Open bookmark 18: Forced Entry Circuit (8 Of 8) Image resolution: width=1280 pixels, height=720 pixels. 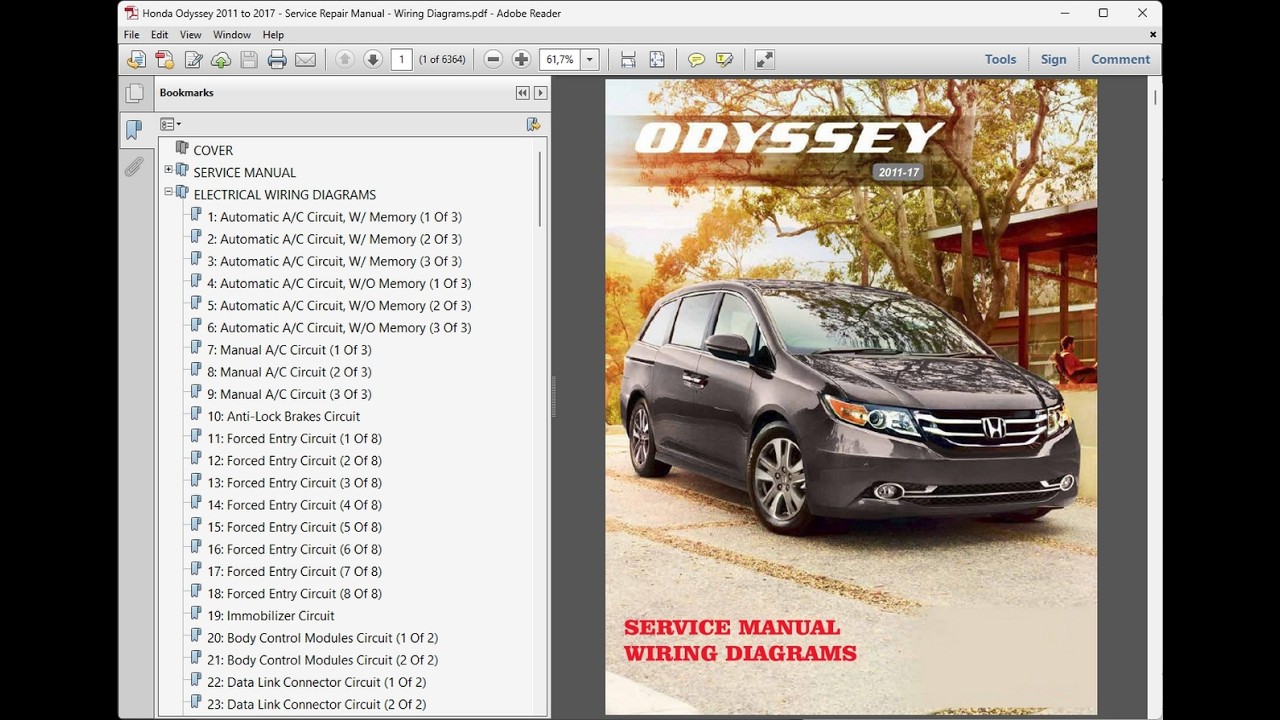[x=294, y=593]
